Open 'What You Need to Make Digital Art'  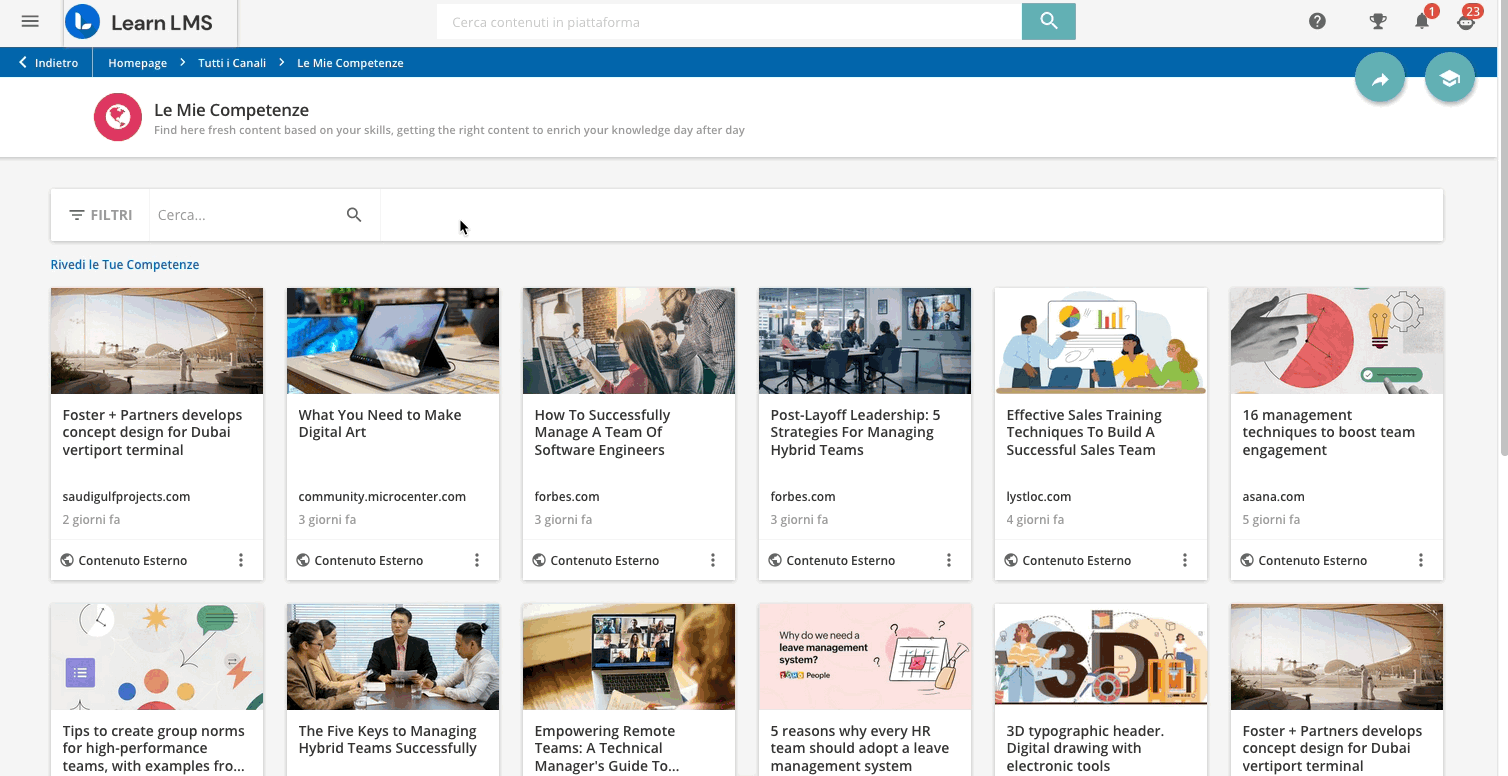[380, 424]
